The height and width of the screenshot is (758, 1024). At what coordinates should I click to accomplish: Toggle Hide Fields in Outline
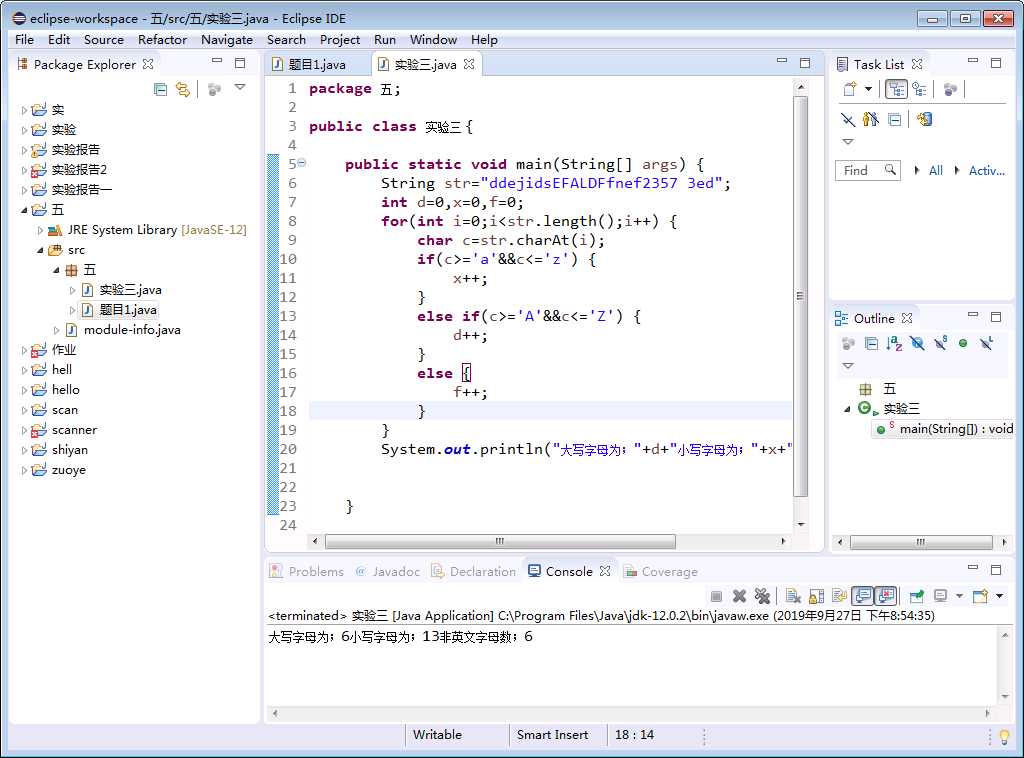point(917,343)
